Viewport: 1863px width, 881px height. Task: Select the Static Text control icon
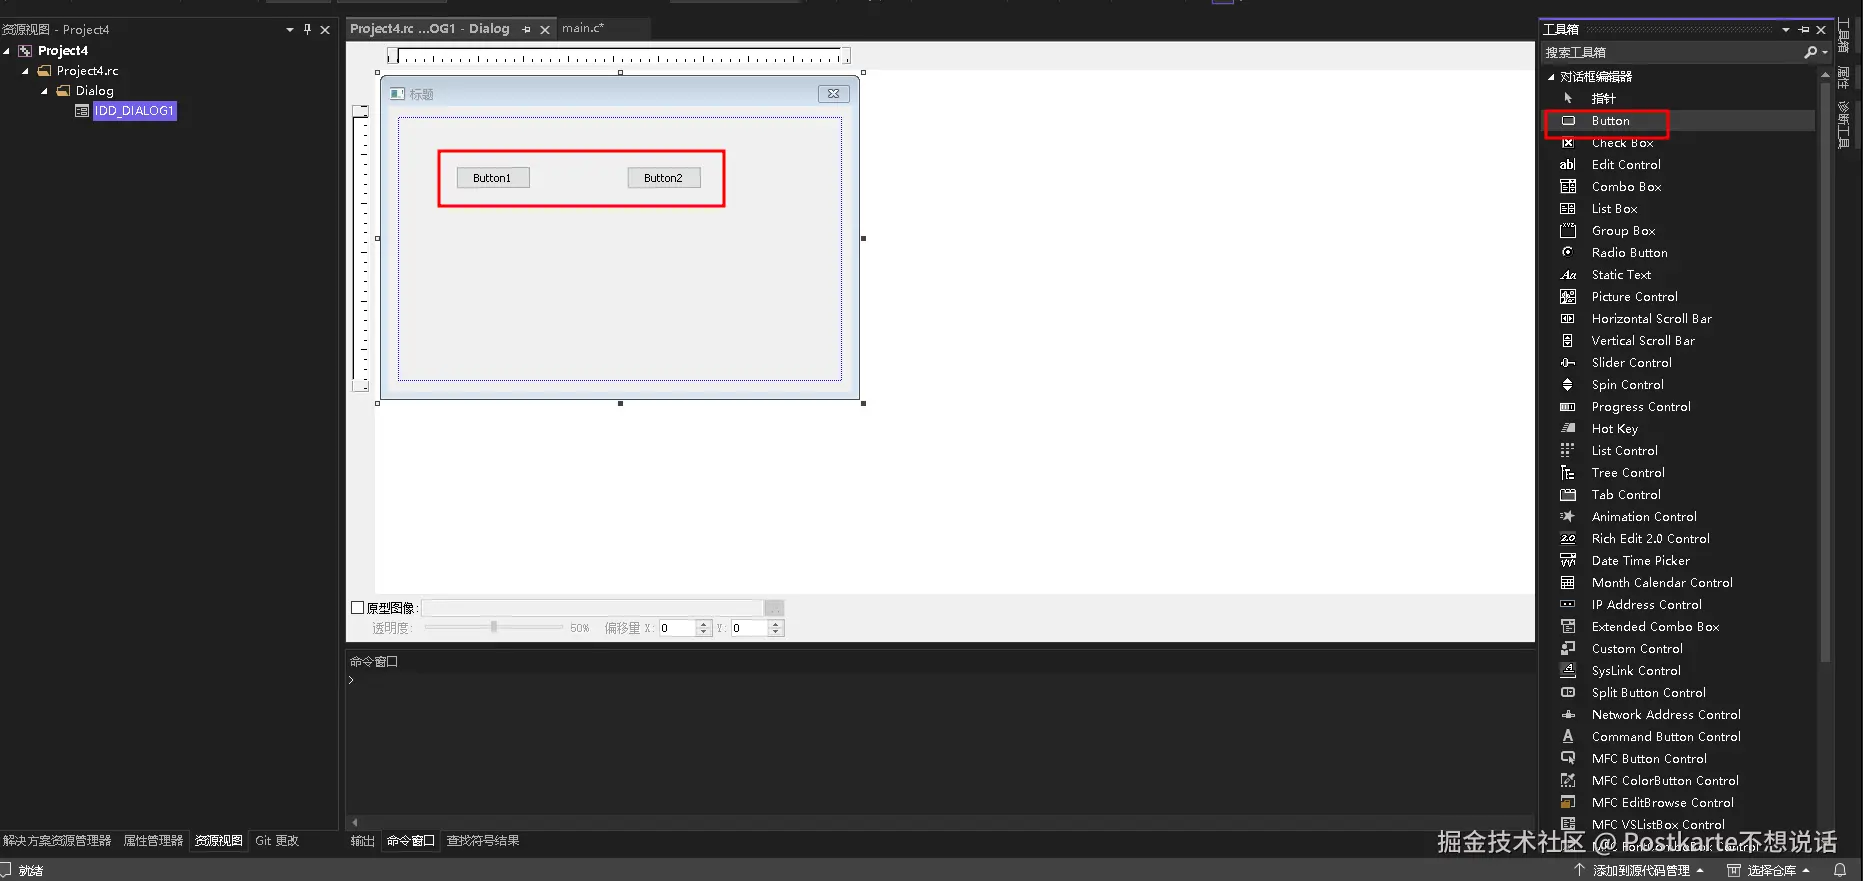pyautogui.click(x=1568, y=274)
